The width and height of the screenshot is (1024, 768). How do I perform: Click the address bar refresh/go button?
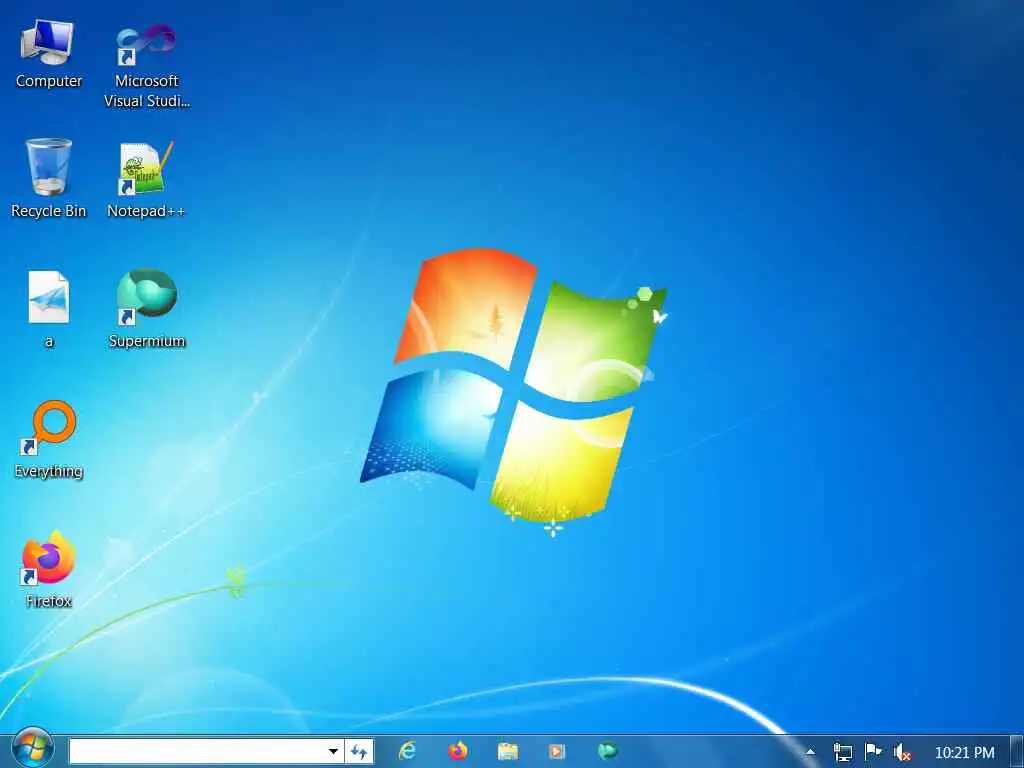tap(359, 751)
